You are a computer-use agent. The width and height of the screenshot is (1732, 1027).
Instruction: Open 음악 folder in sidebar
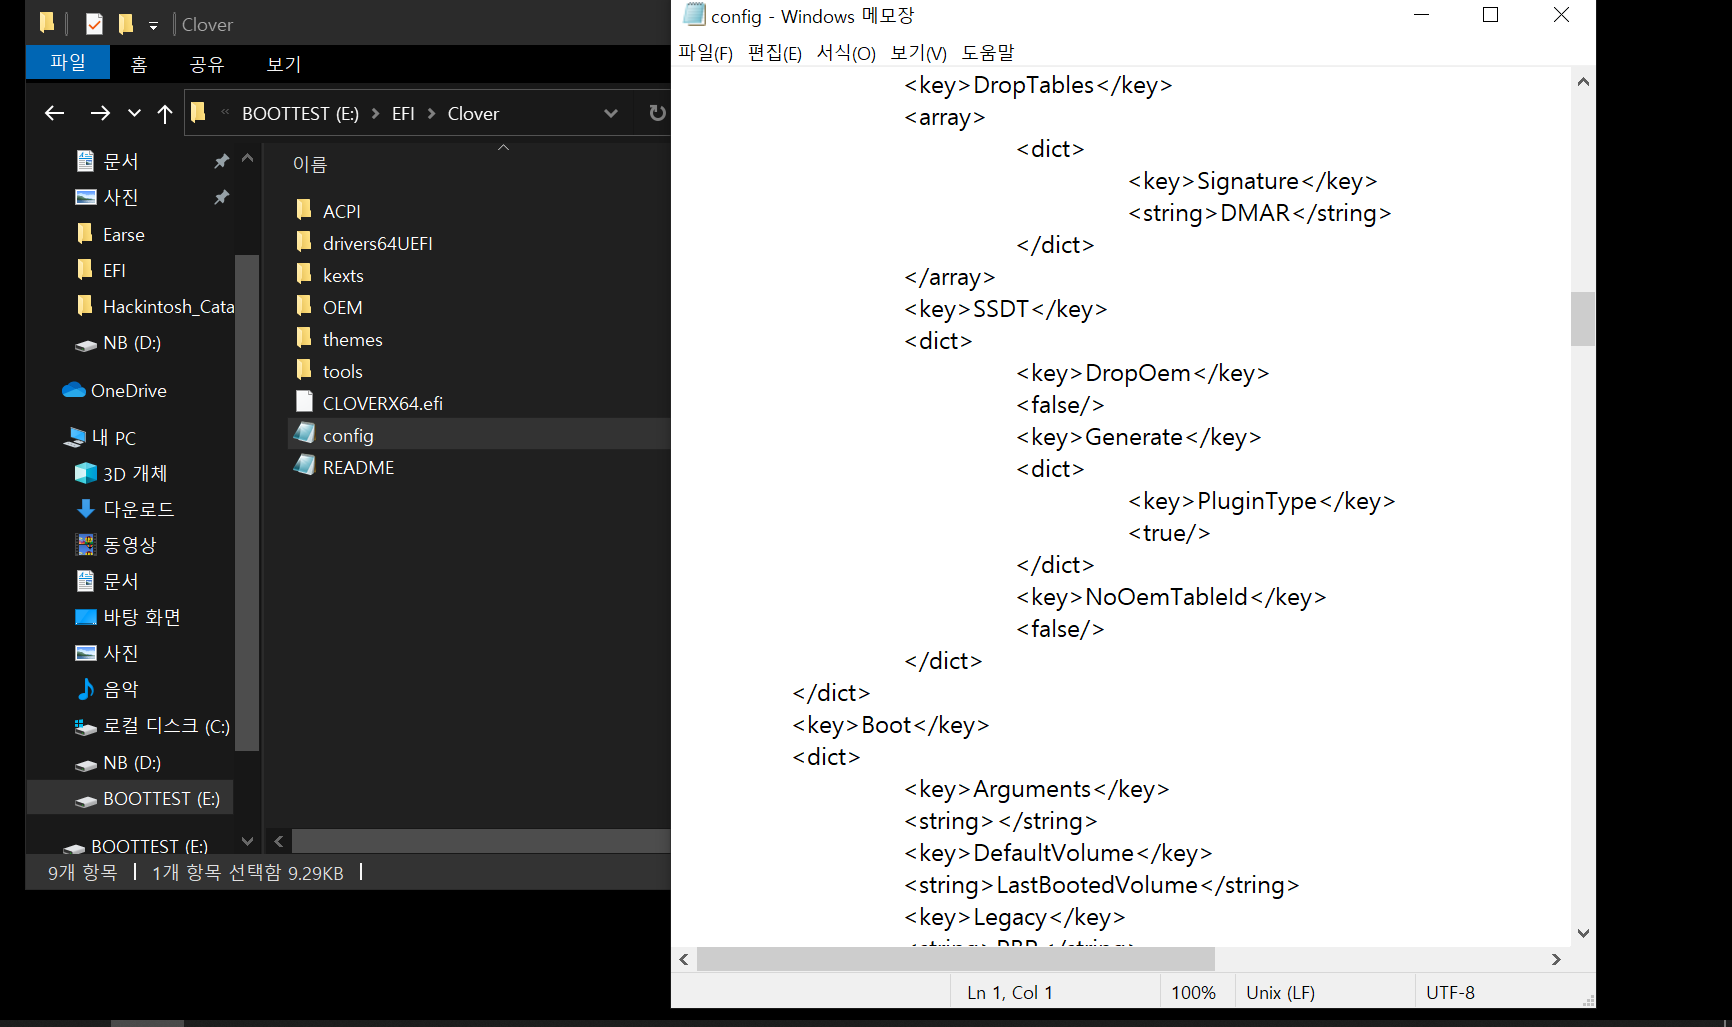[121, 689]
